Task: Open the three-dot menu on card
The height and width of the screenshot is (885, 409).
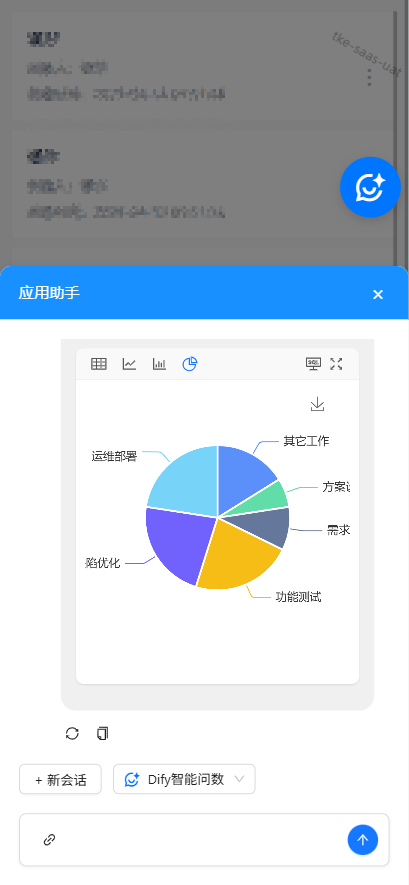Action: [x=369, y=77]
